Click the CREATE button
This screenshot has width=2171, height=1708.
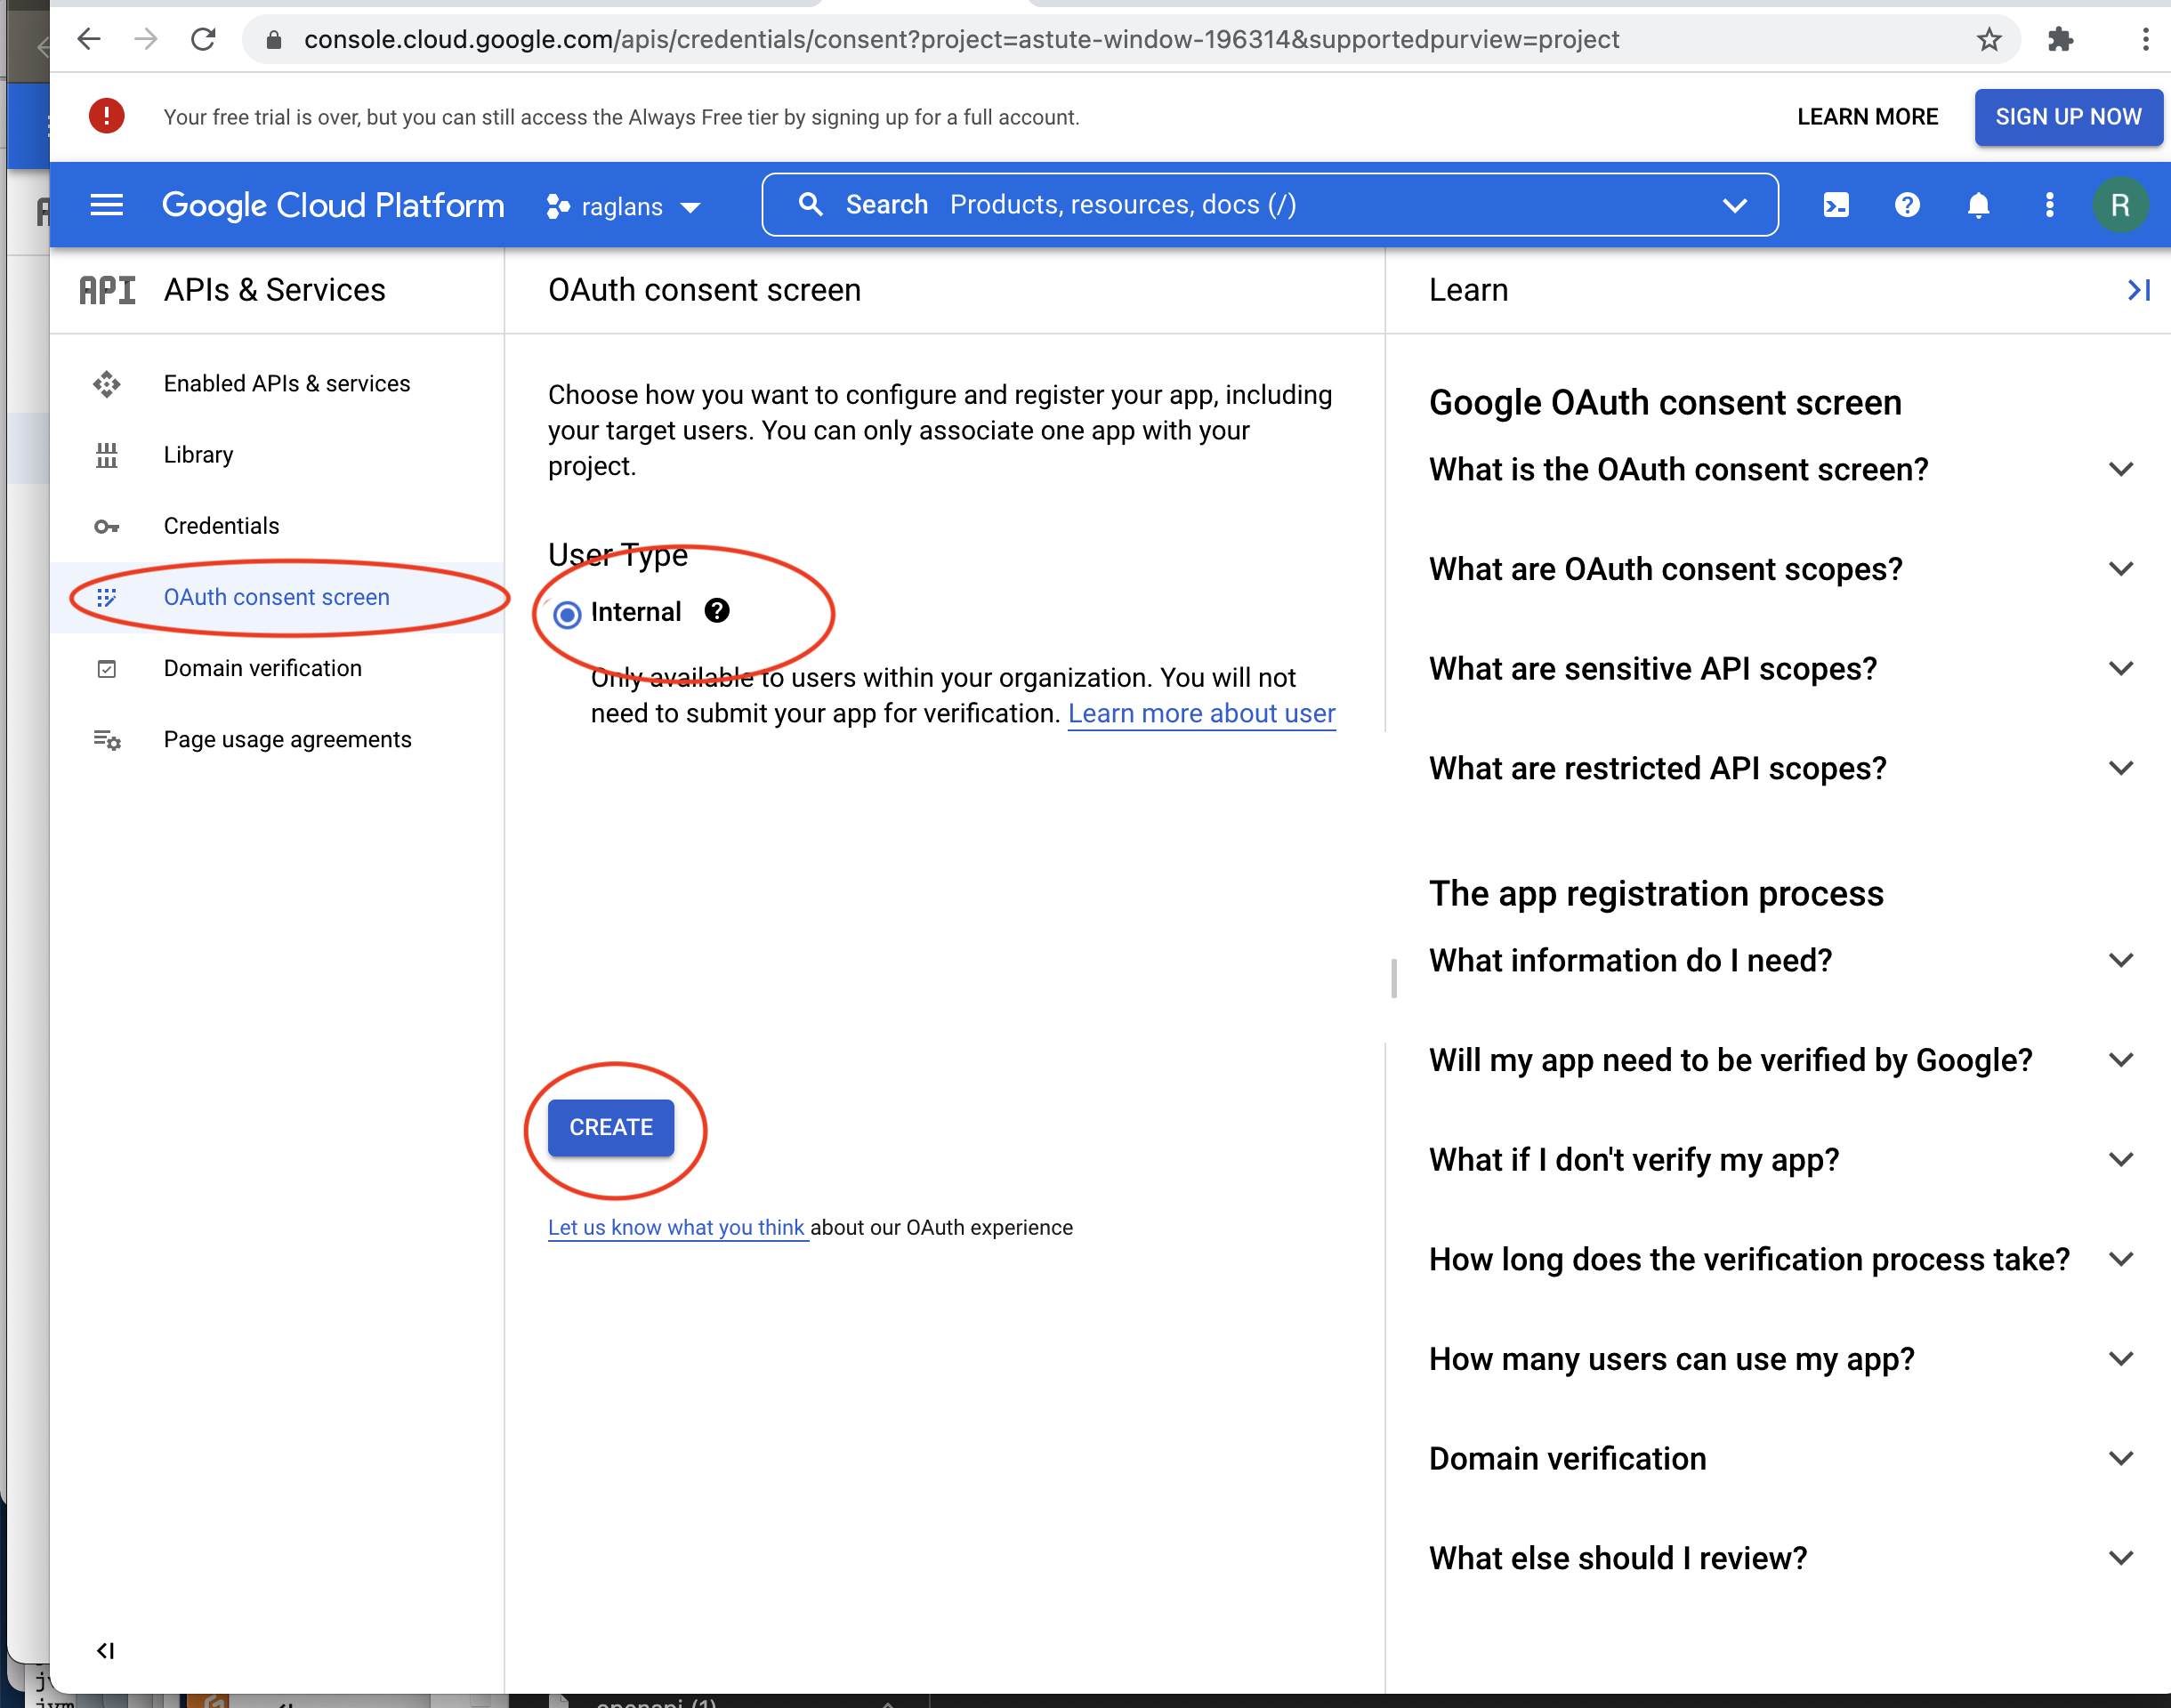[611, 1127]
